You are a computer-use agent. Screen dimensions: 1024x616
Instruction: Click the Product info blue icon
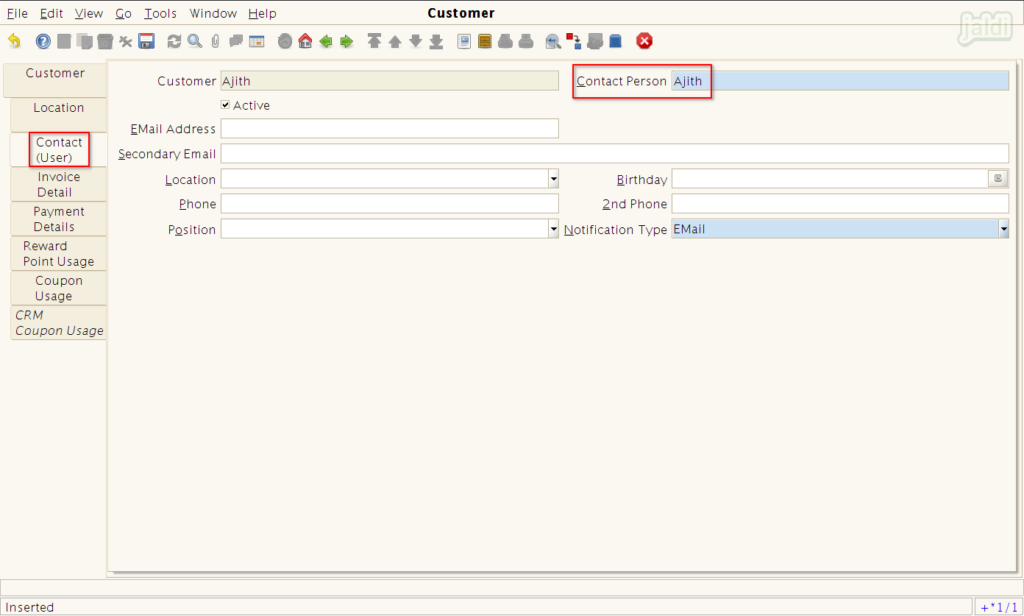click(x=615, y=41)
